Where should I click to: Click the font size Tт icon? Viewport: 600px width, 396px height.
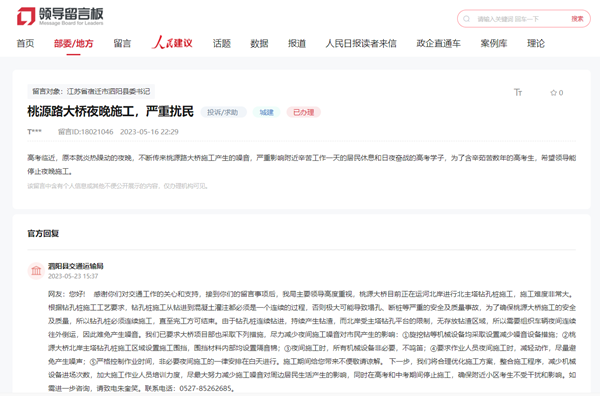pyautogui.click(x=518, y=92)
